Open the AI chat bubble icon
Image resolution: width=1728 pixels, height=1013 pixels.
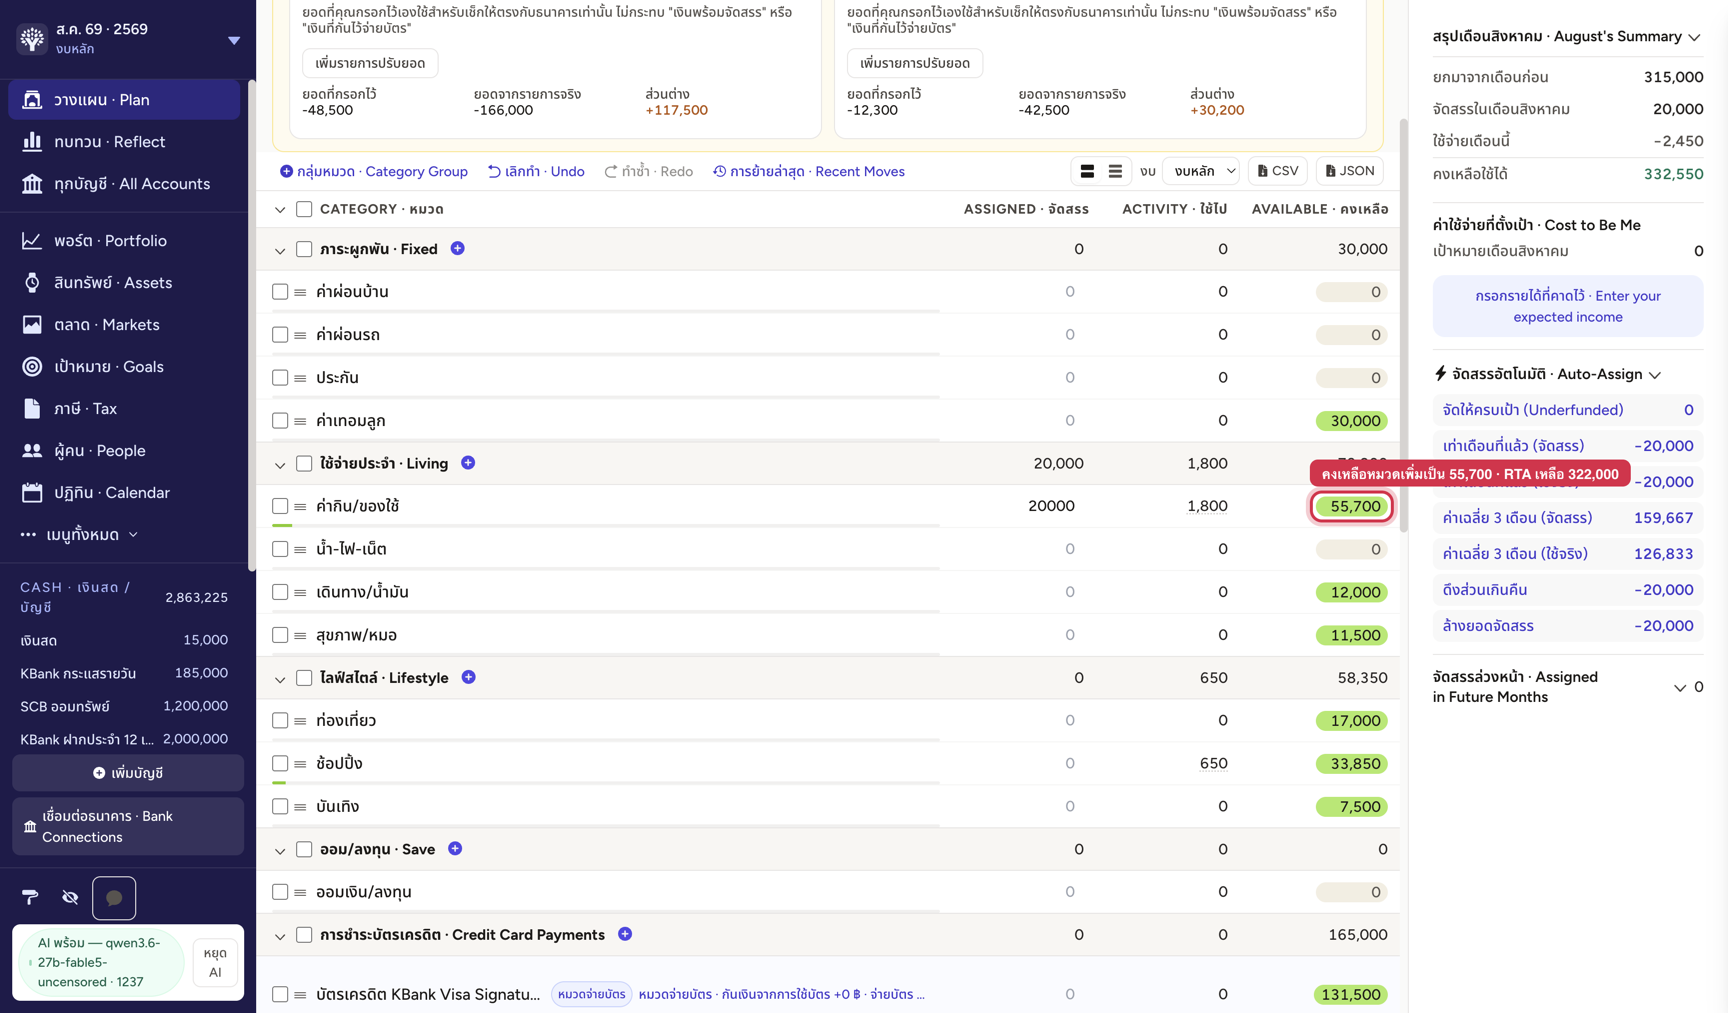coord(114,897)
